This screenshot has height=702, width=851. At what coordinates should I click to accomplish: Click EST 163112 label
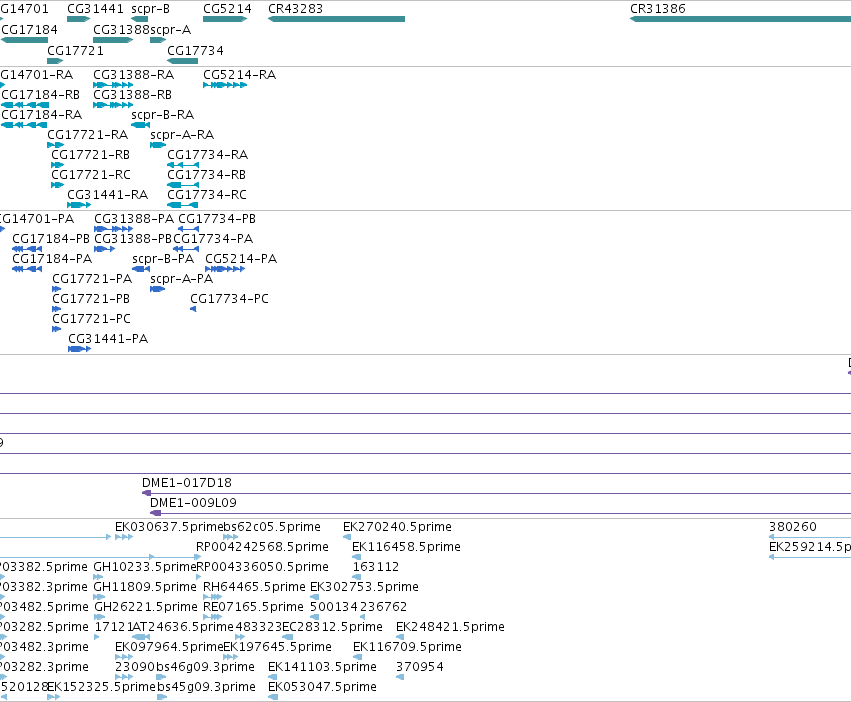376,567
